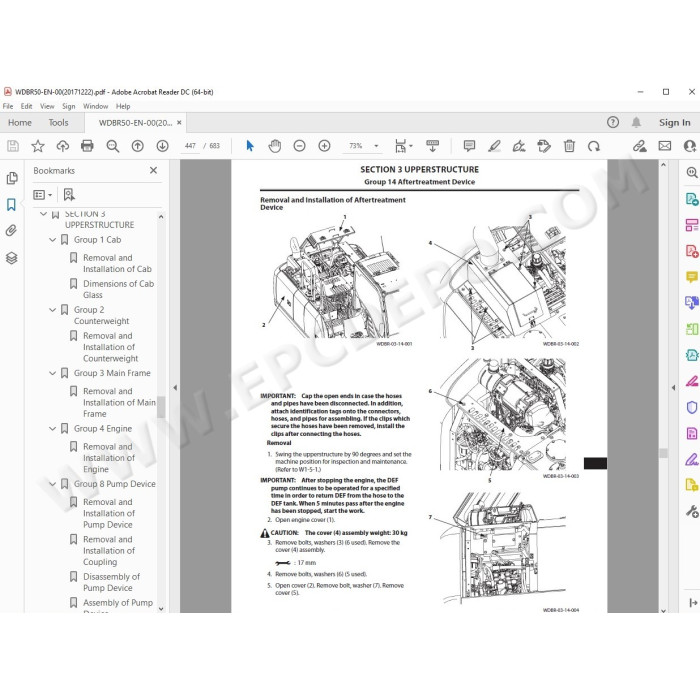Open Removal and Installation of Coupling bookmark

pyautogui.click(x=108, y=550)
